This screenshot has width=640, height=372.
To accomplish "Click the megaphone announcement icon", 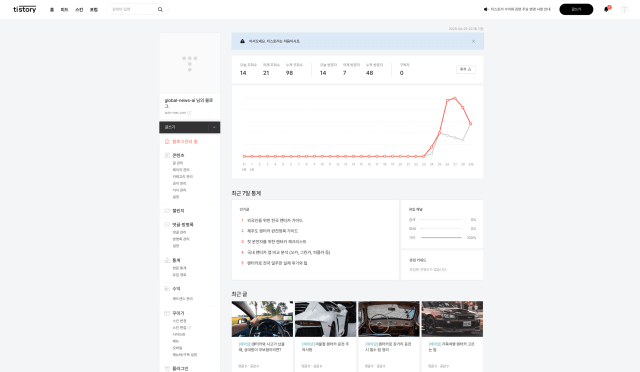I will [x=486, y=9].
